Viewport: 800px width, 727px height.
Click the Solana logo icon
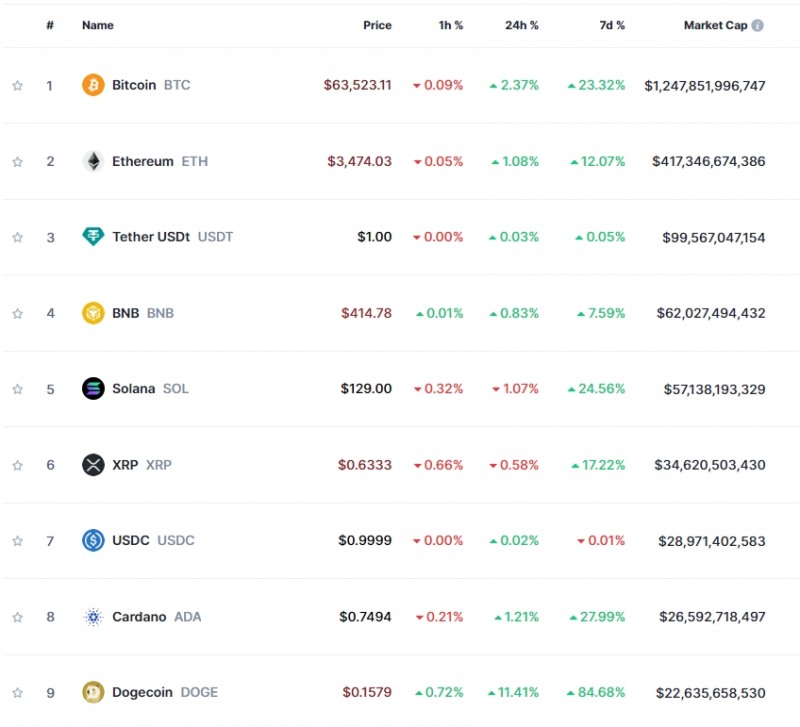[93, 389]
